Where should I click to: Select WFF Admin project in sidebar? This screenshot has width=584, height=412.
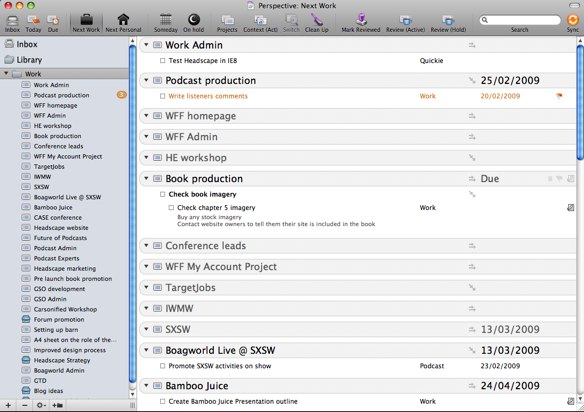pos(50,115)
